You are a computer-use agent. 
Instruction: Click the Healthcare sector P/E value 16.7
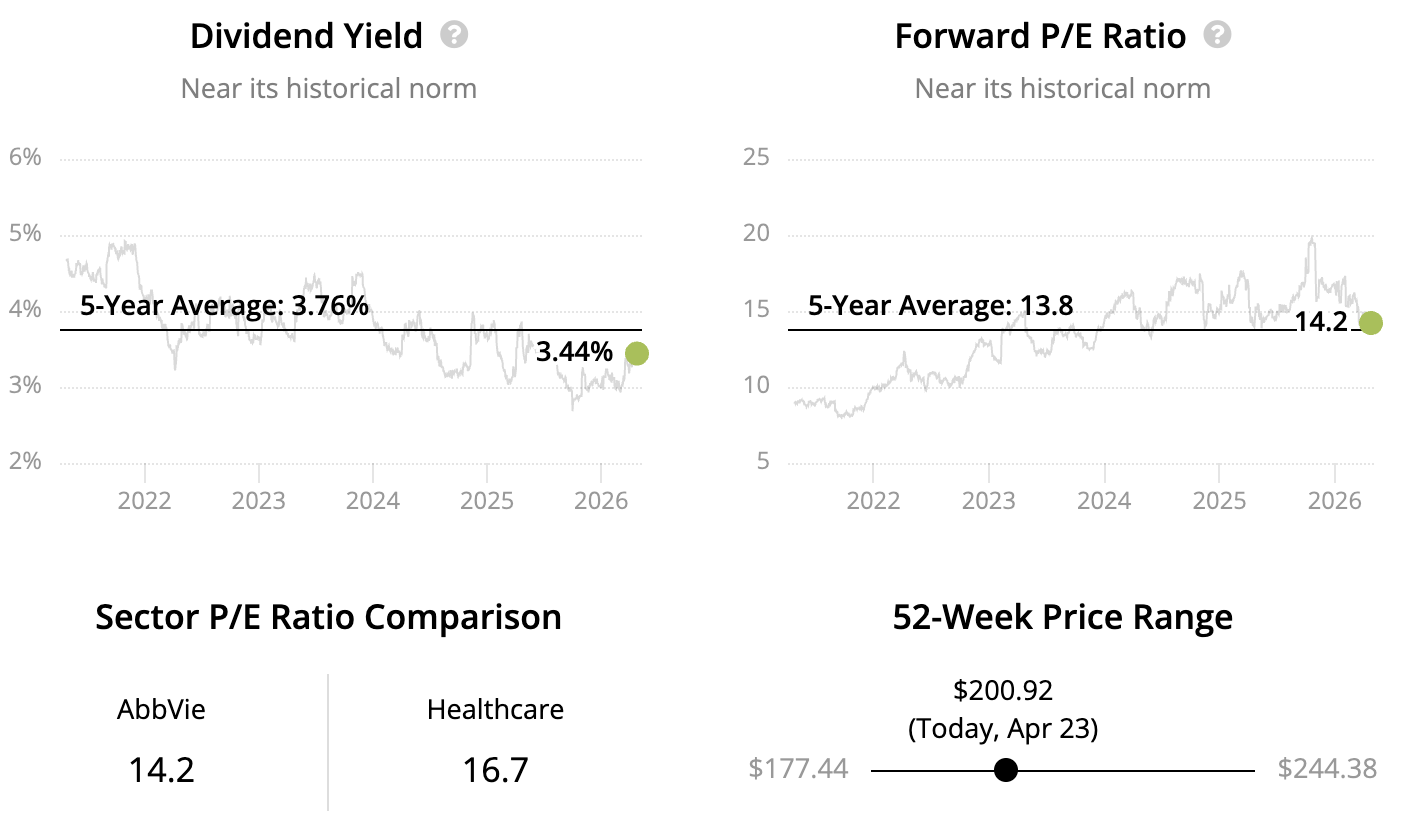click(x=495, y=770)
